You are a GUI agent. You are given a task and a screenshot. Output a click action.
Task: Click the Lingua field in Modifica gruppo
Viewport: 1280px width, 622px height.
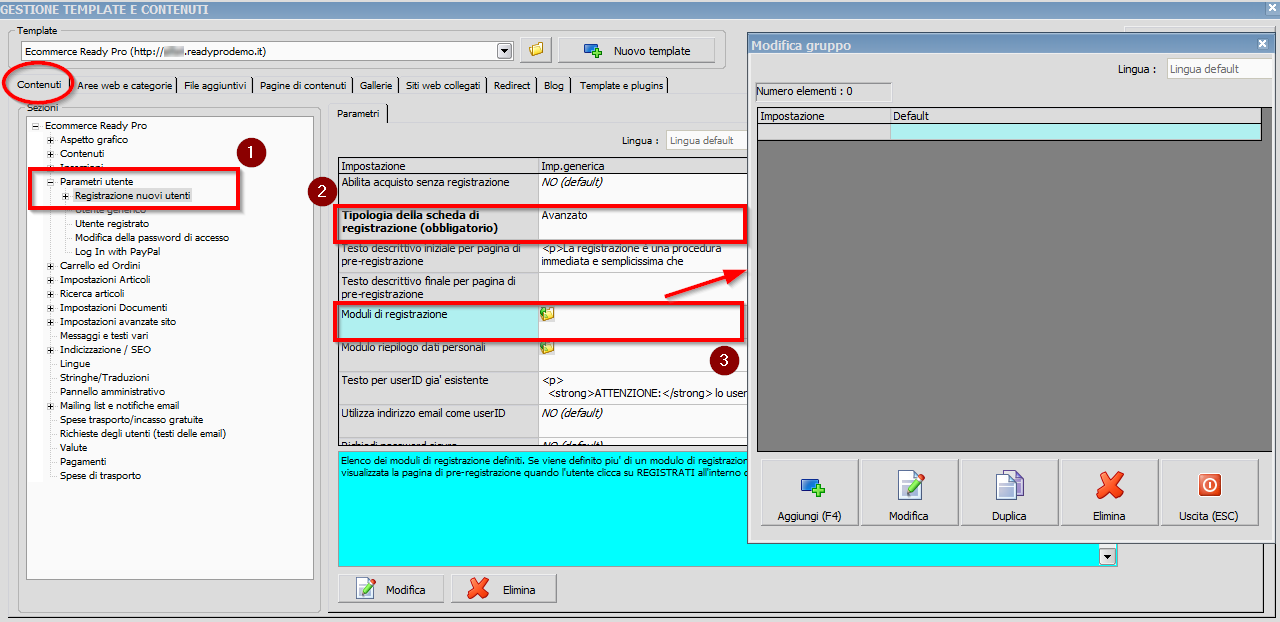1218,69
